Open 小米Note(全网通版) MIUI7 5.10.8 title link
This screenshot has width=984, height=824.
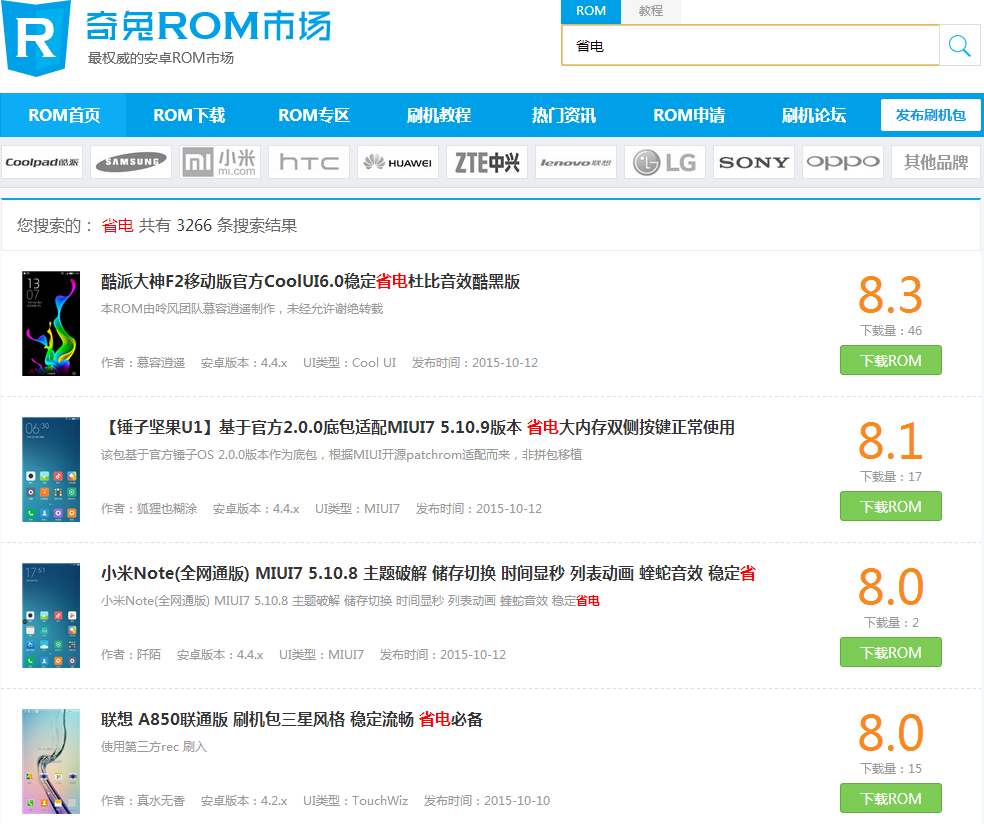(x=428, y=574)
